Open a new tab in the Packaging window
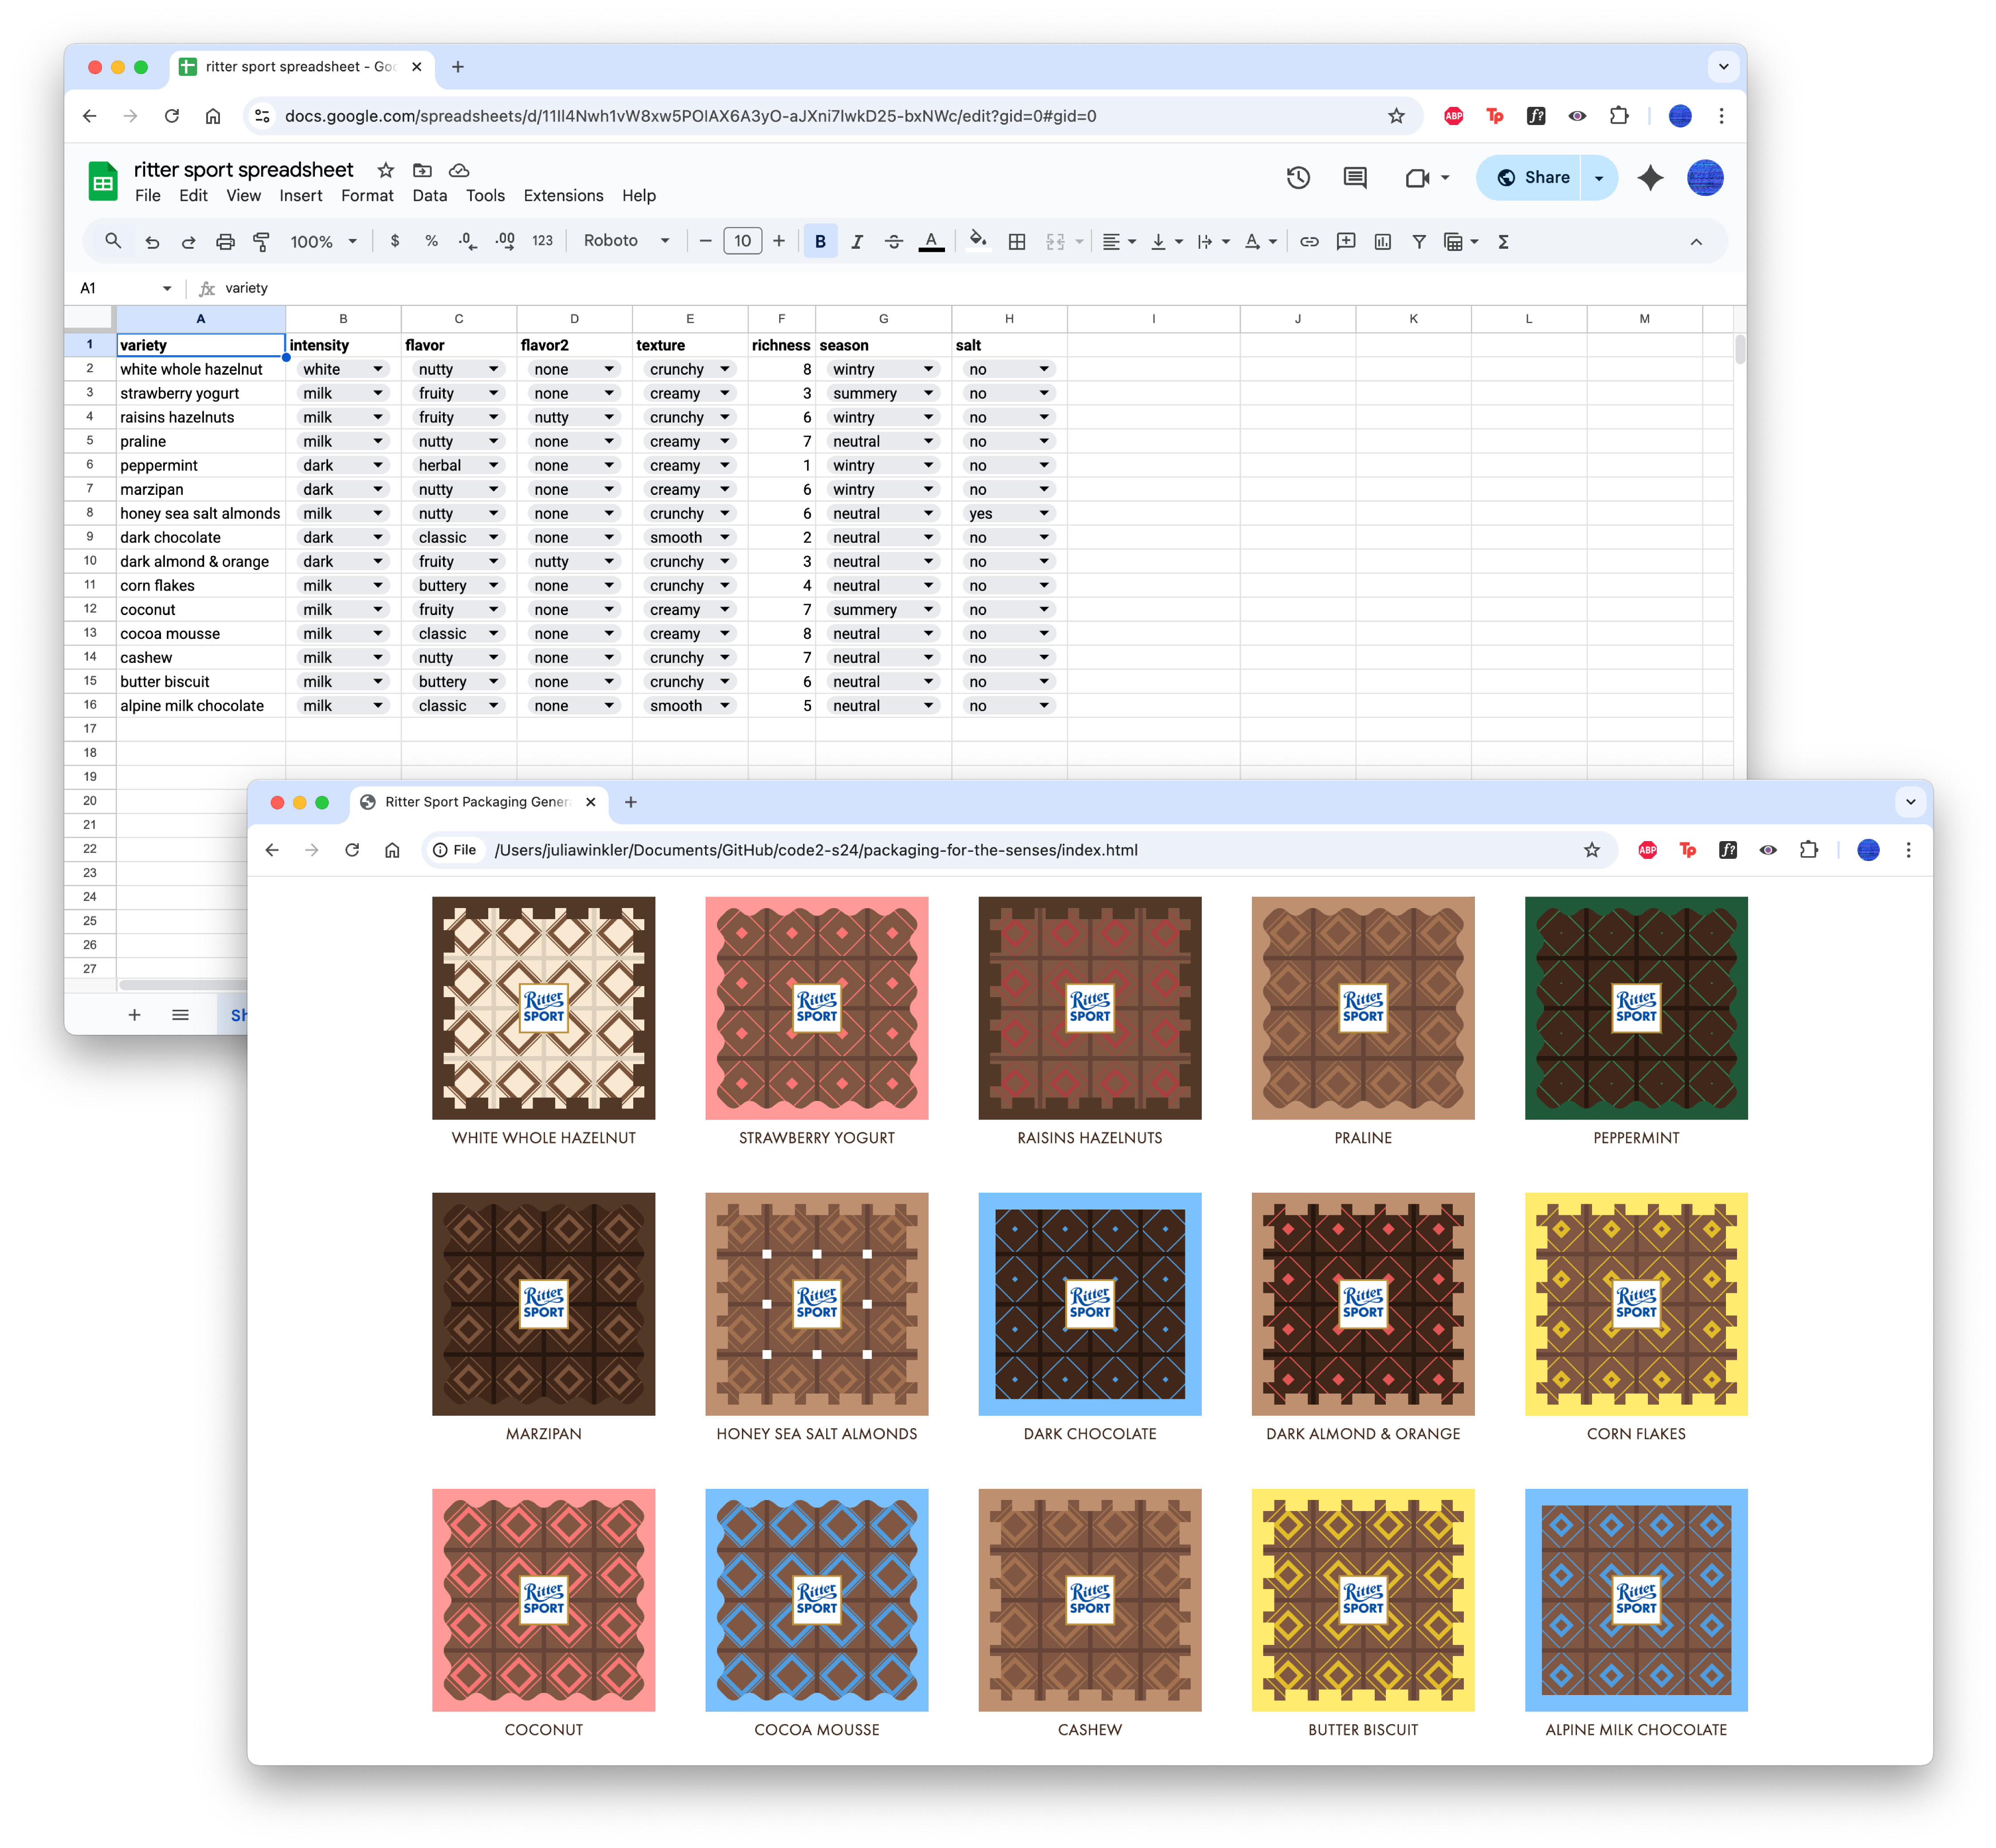 [630, 802]
